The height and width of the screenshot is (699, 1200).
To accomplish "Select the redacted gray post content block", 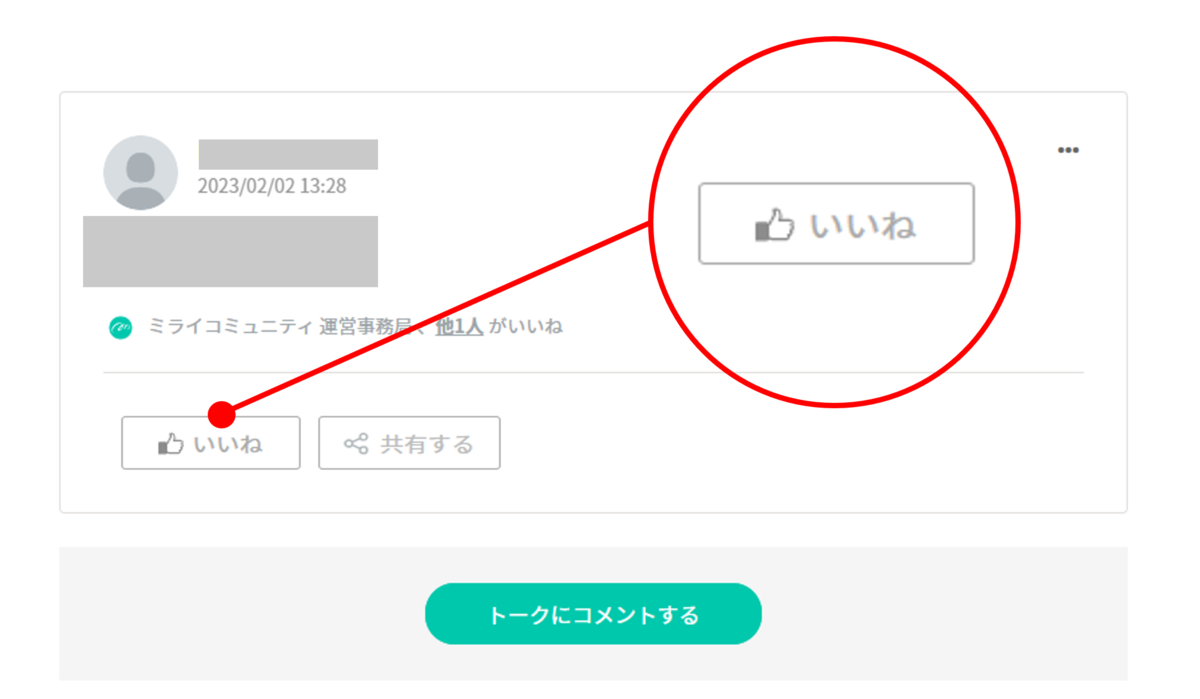I will tap(230, 251).
